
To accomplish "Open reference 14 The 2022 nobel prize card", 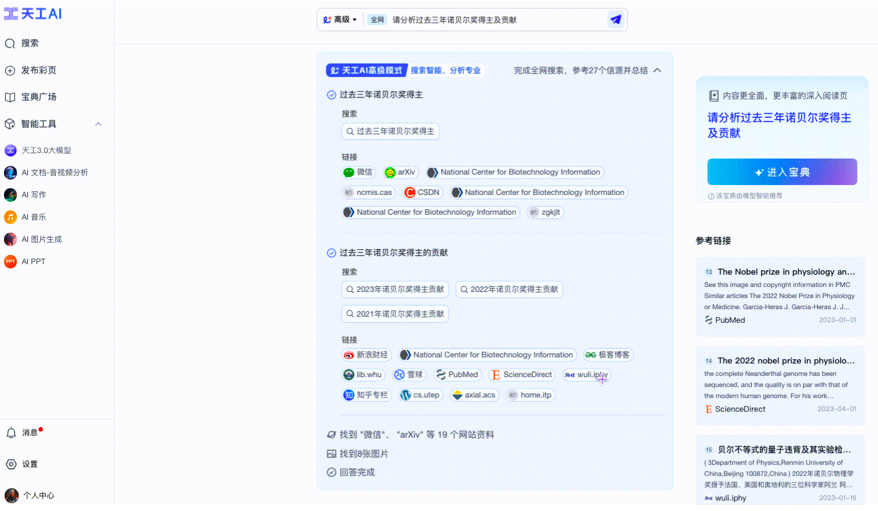I will point(780,385).
